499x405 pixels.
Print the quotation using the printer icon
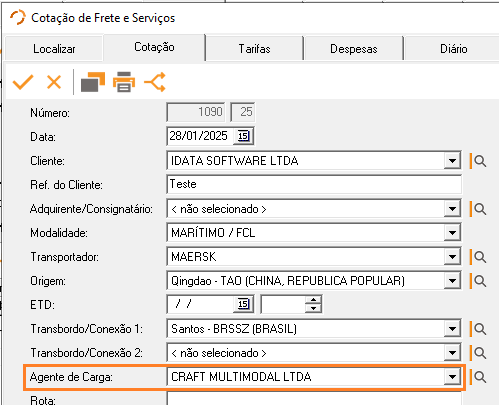click(x=124, y=82)
